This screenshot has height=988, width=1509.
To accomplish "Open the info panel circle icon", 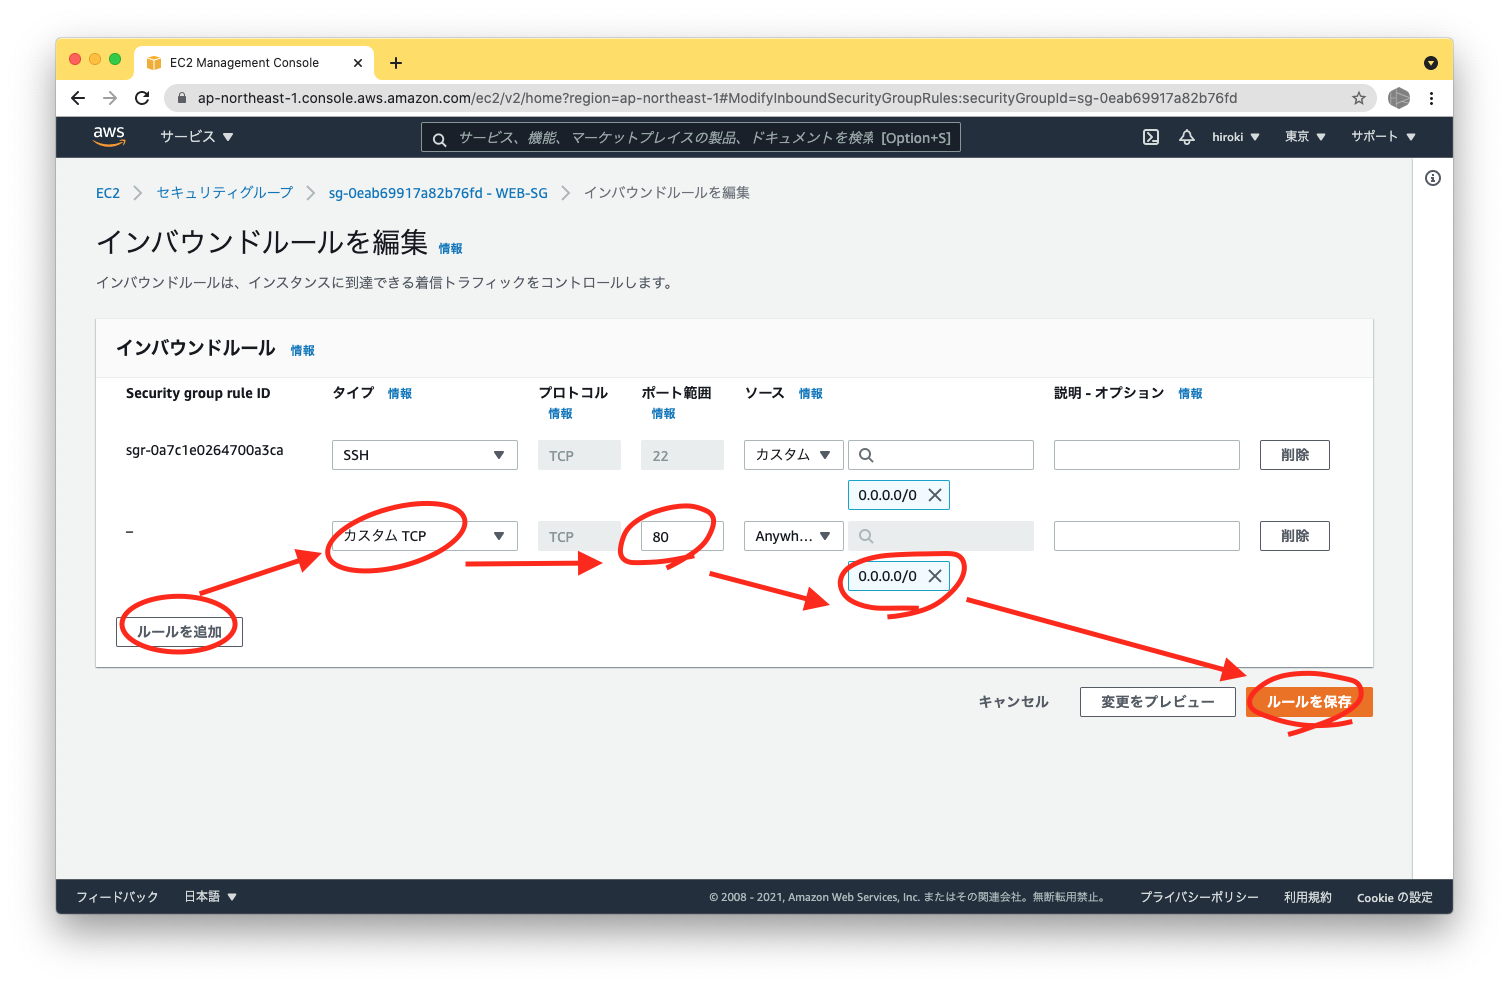I will point(1433,178).
